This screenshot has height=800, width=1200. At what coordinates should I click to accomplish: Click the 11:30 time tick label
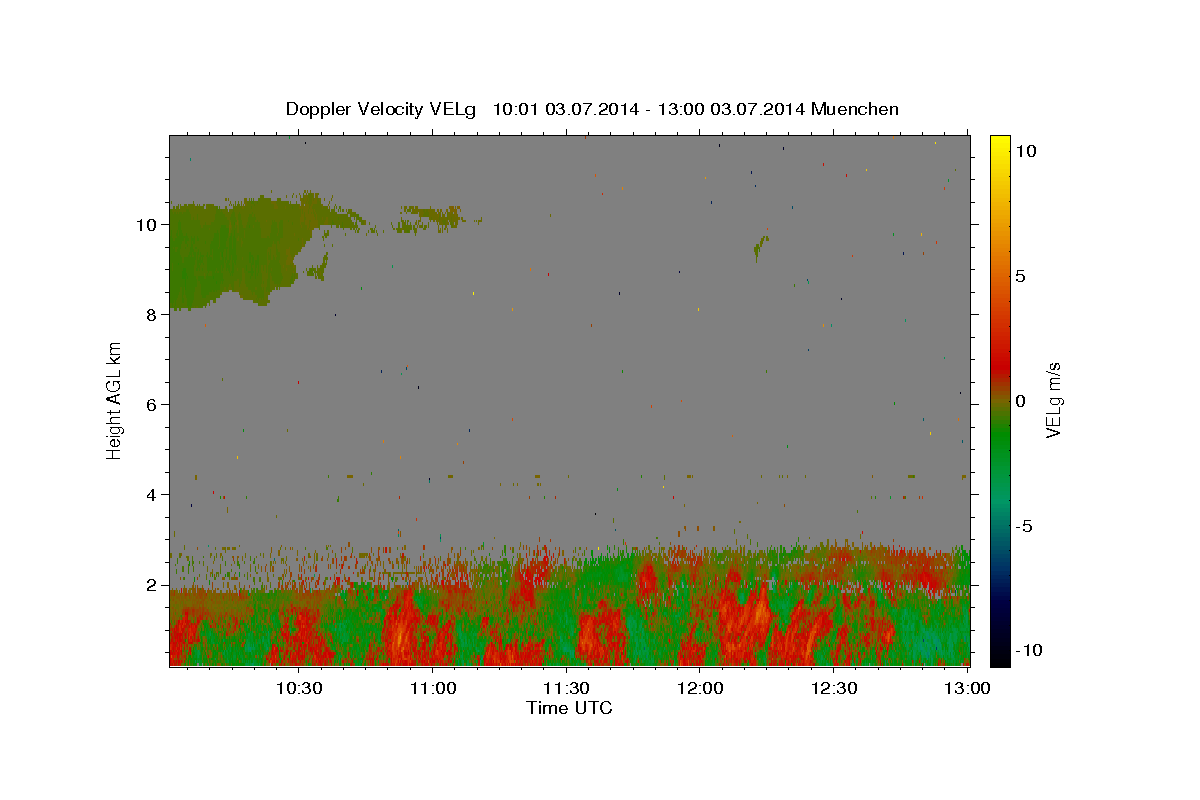(567, 689)
